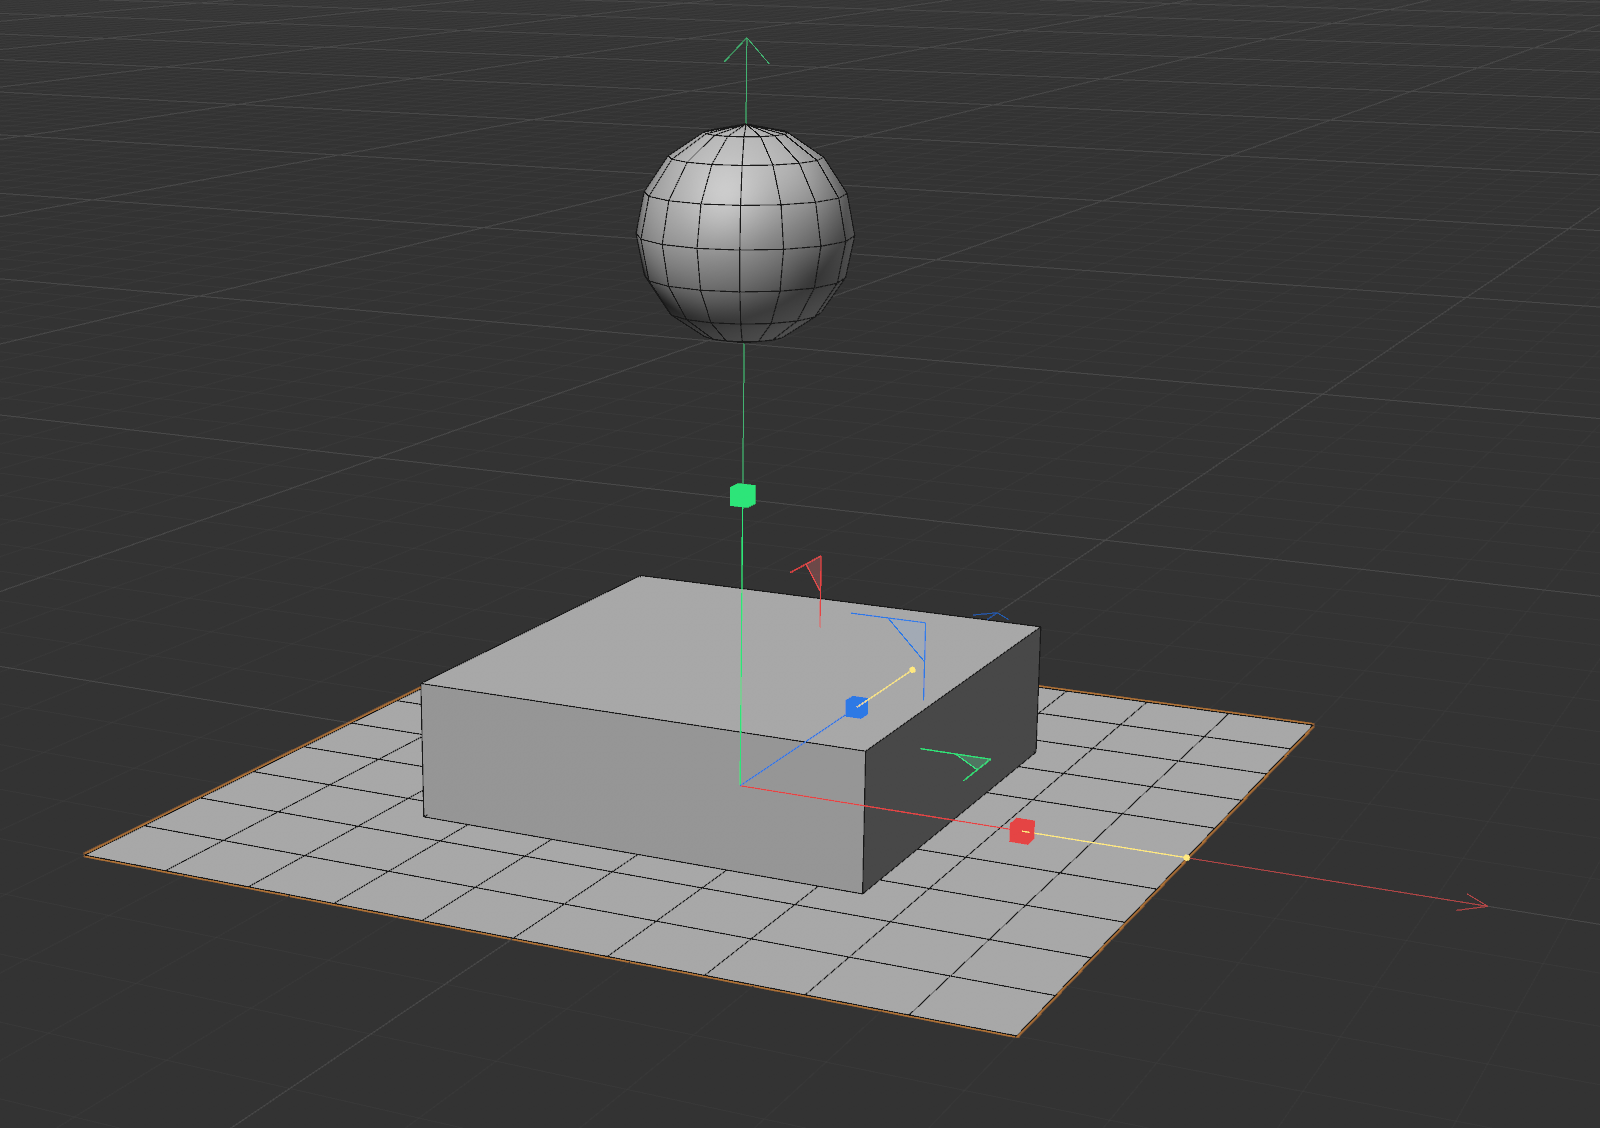
Task: Click the yellow dot on X axis
Action: click(1187, 858)
